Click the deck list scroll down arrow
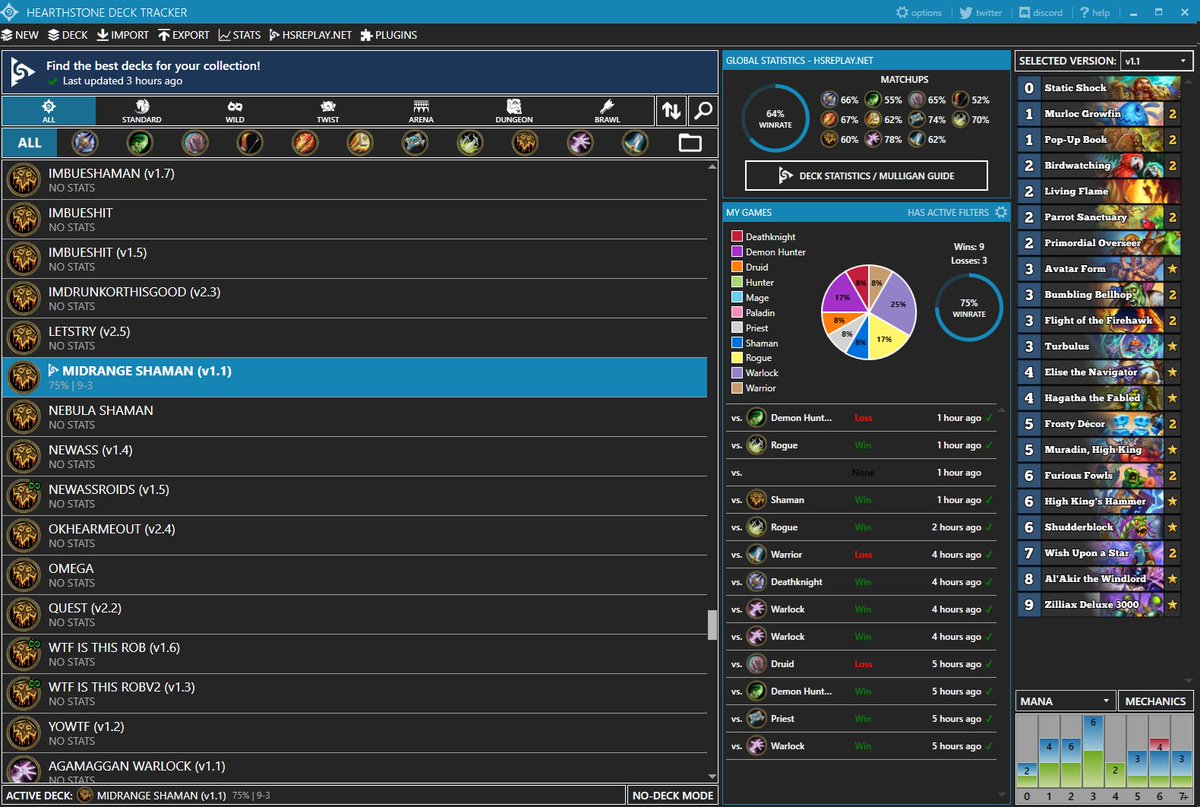The width and height of the screenshot is (1200, 807). click(x=713, y=776)
